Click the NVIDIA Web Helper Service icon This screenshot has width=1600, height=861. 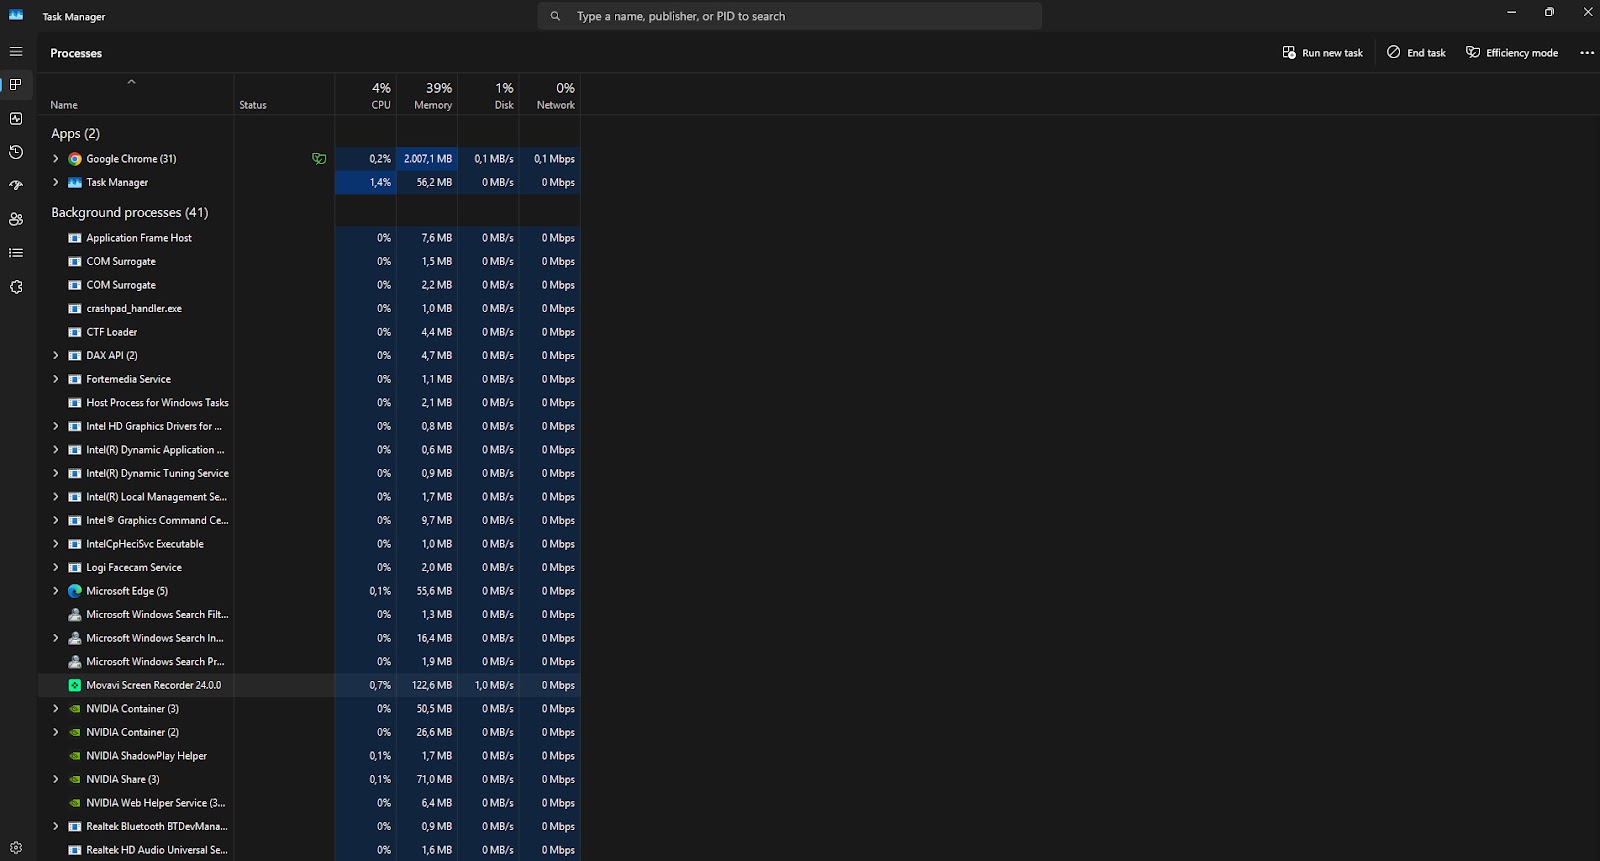(75, 803)
